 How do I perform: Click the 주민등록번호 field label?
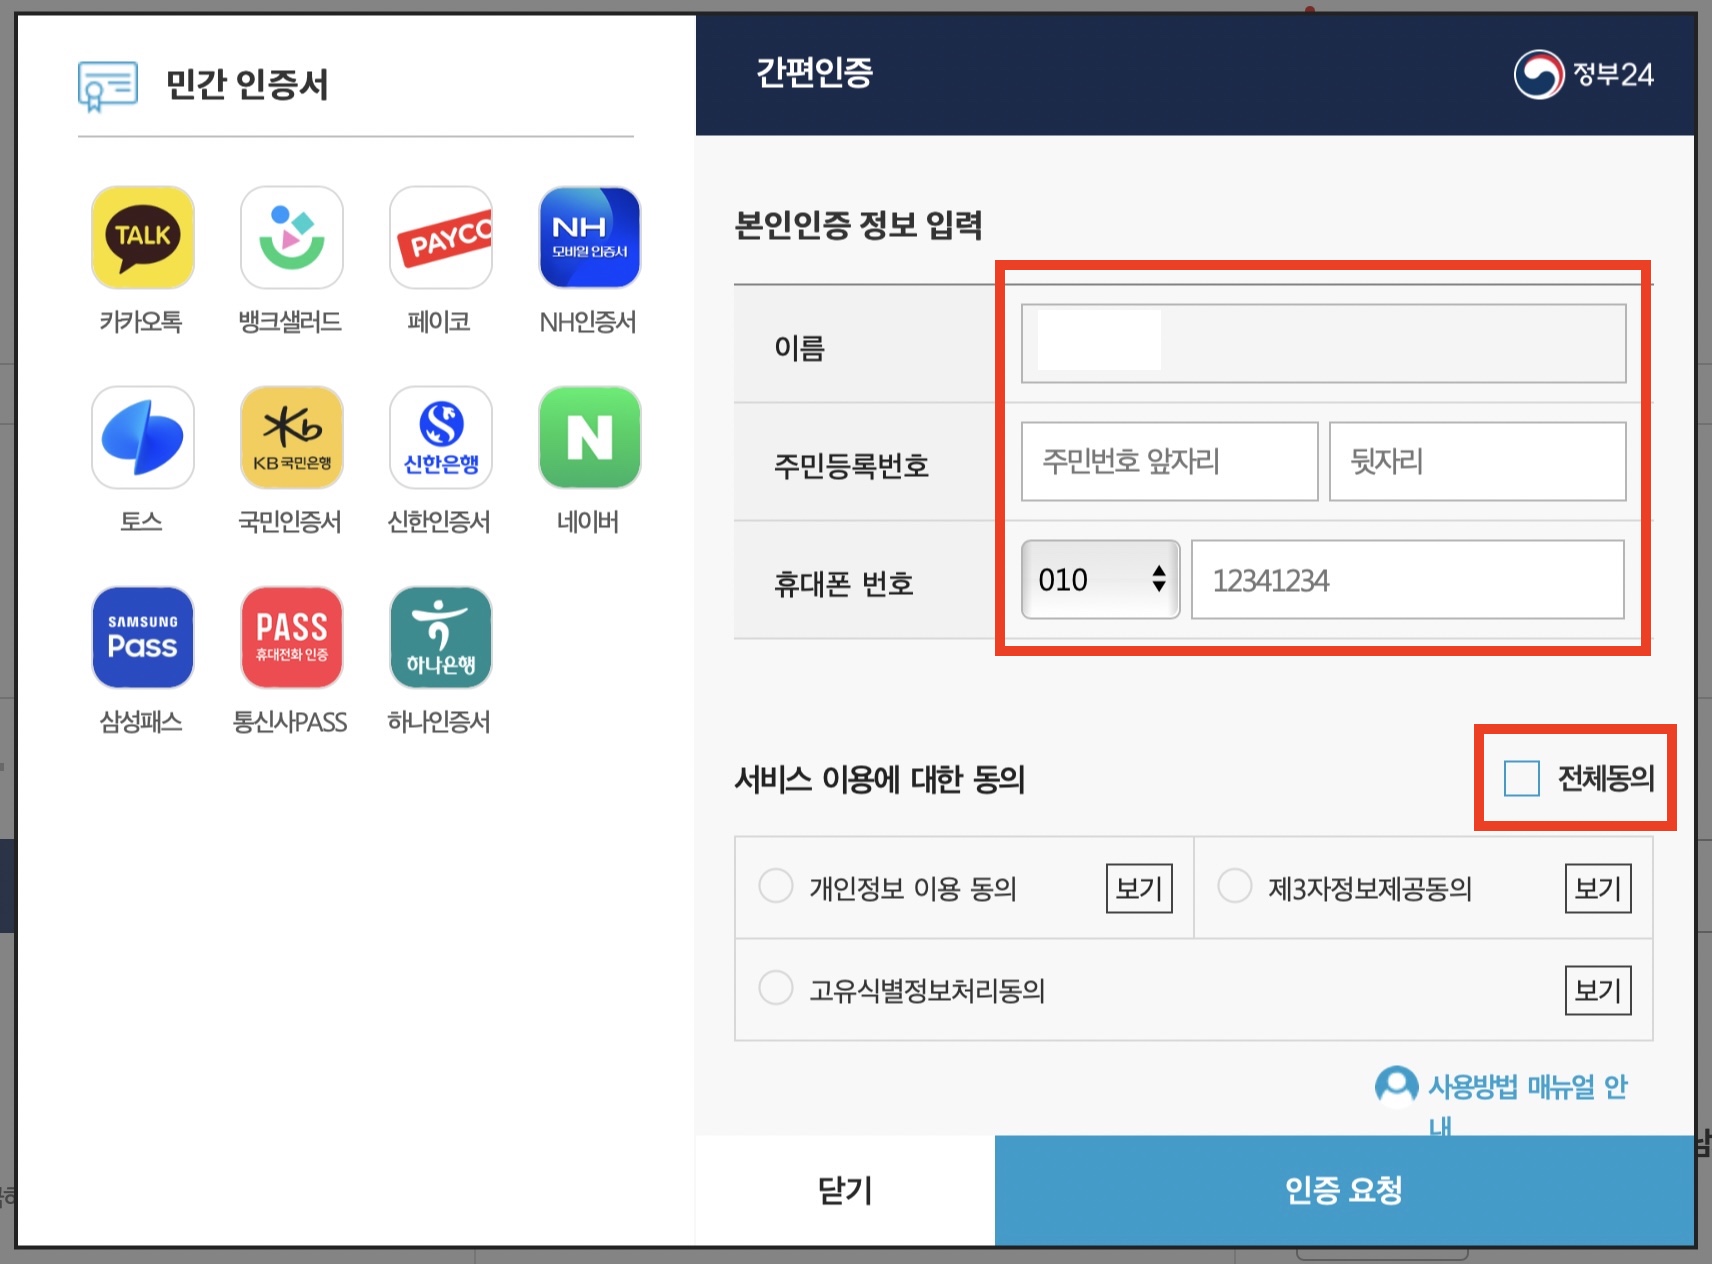point(852,465)
